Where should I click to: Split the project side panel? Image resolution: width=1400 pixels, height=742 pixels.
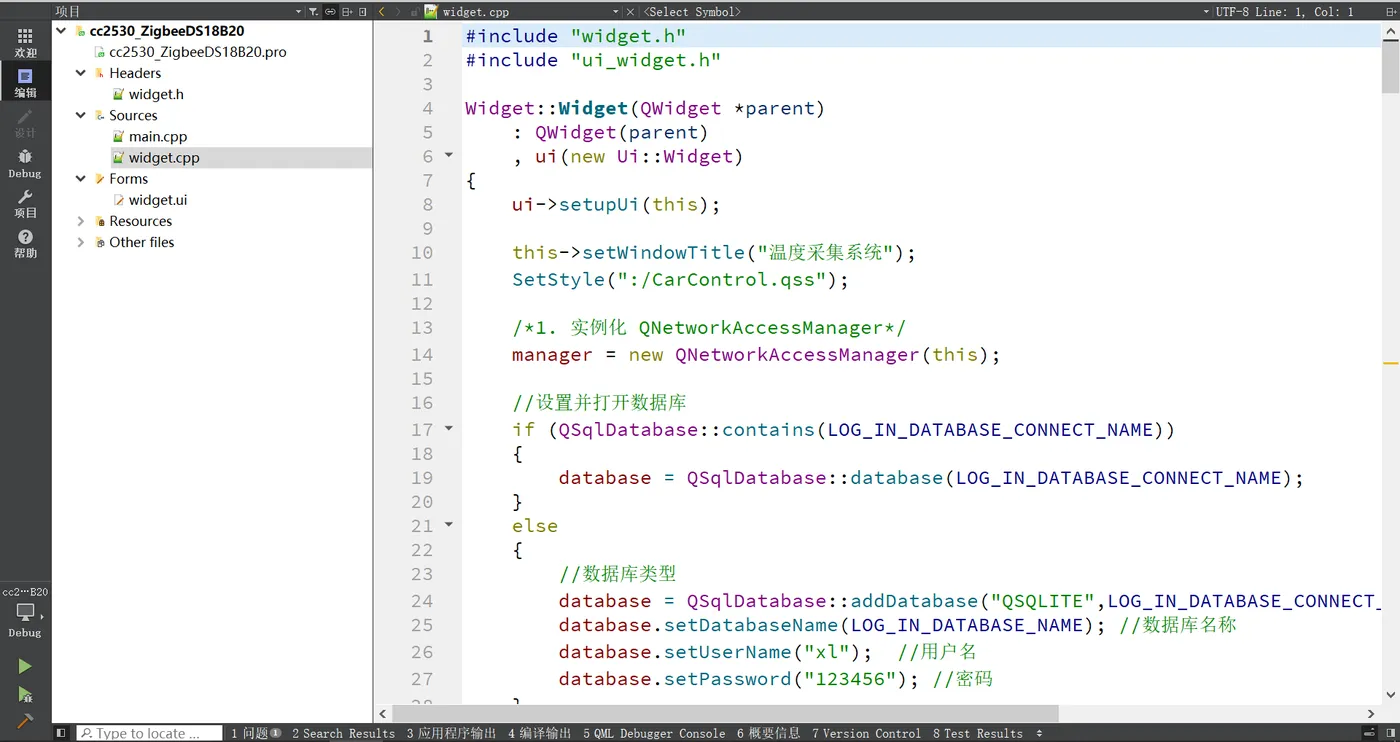point(347,12)
